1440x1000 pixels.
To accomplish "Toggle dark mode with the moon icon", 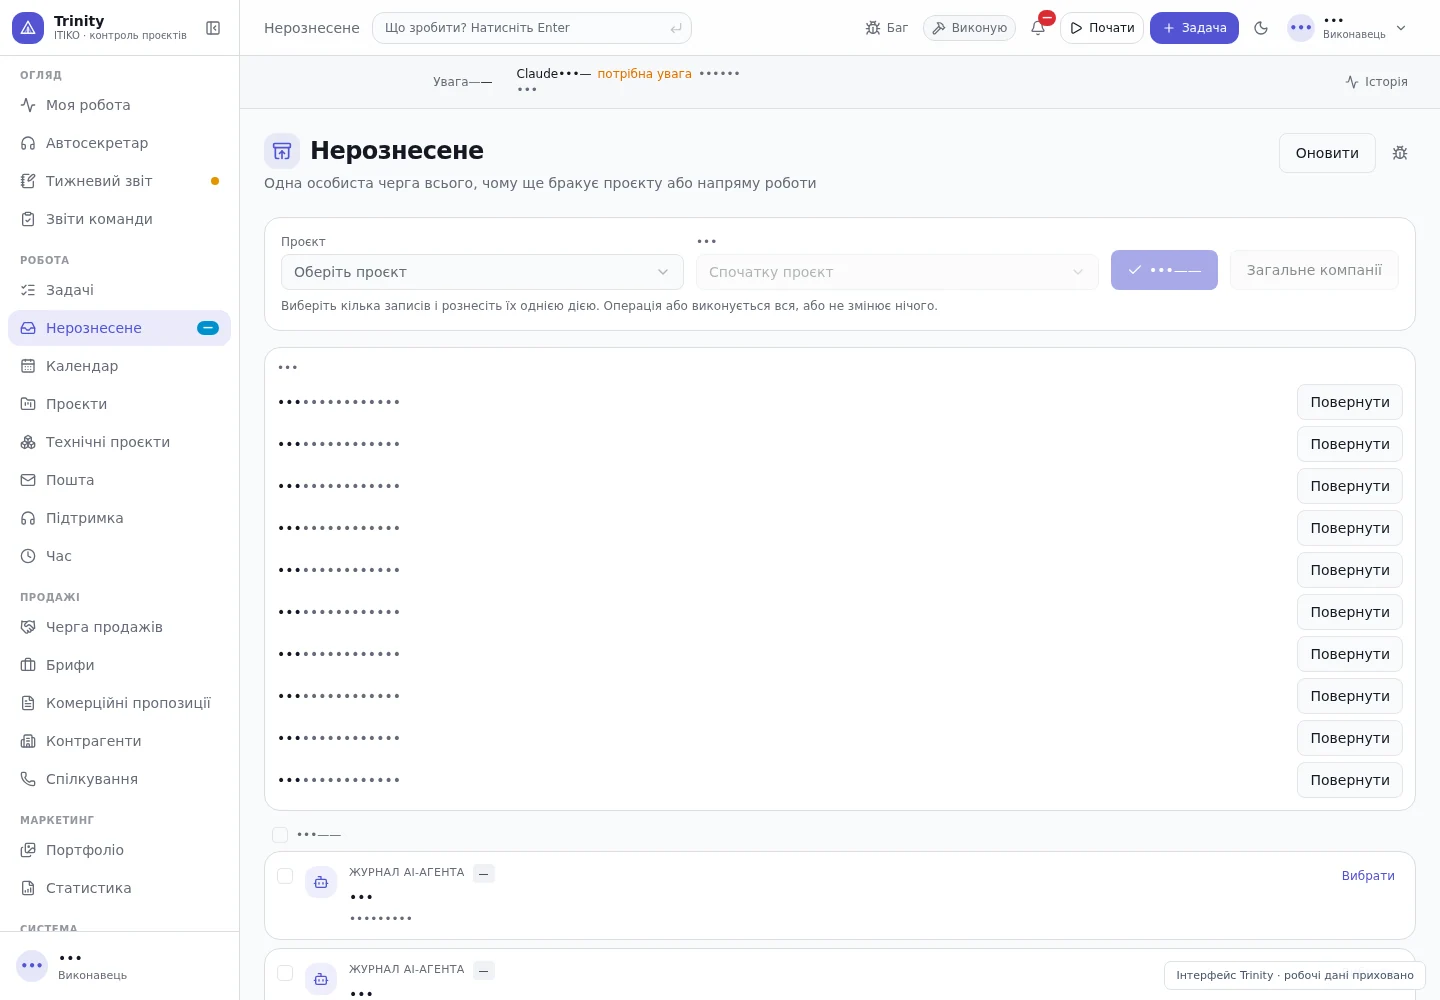I will tap(1261, 28).
